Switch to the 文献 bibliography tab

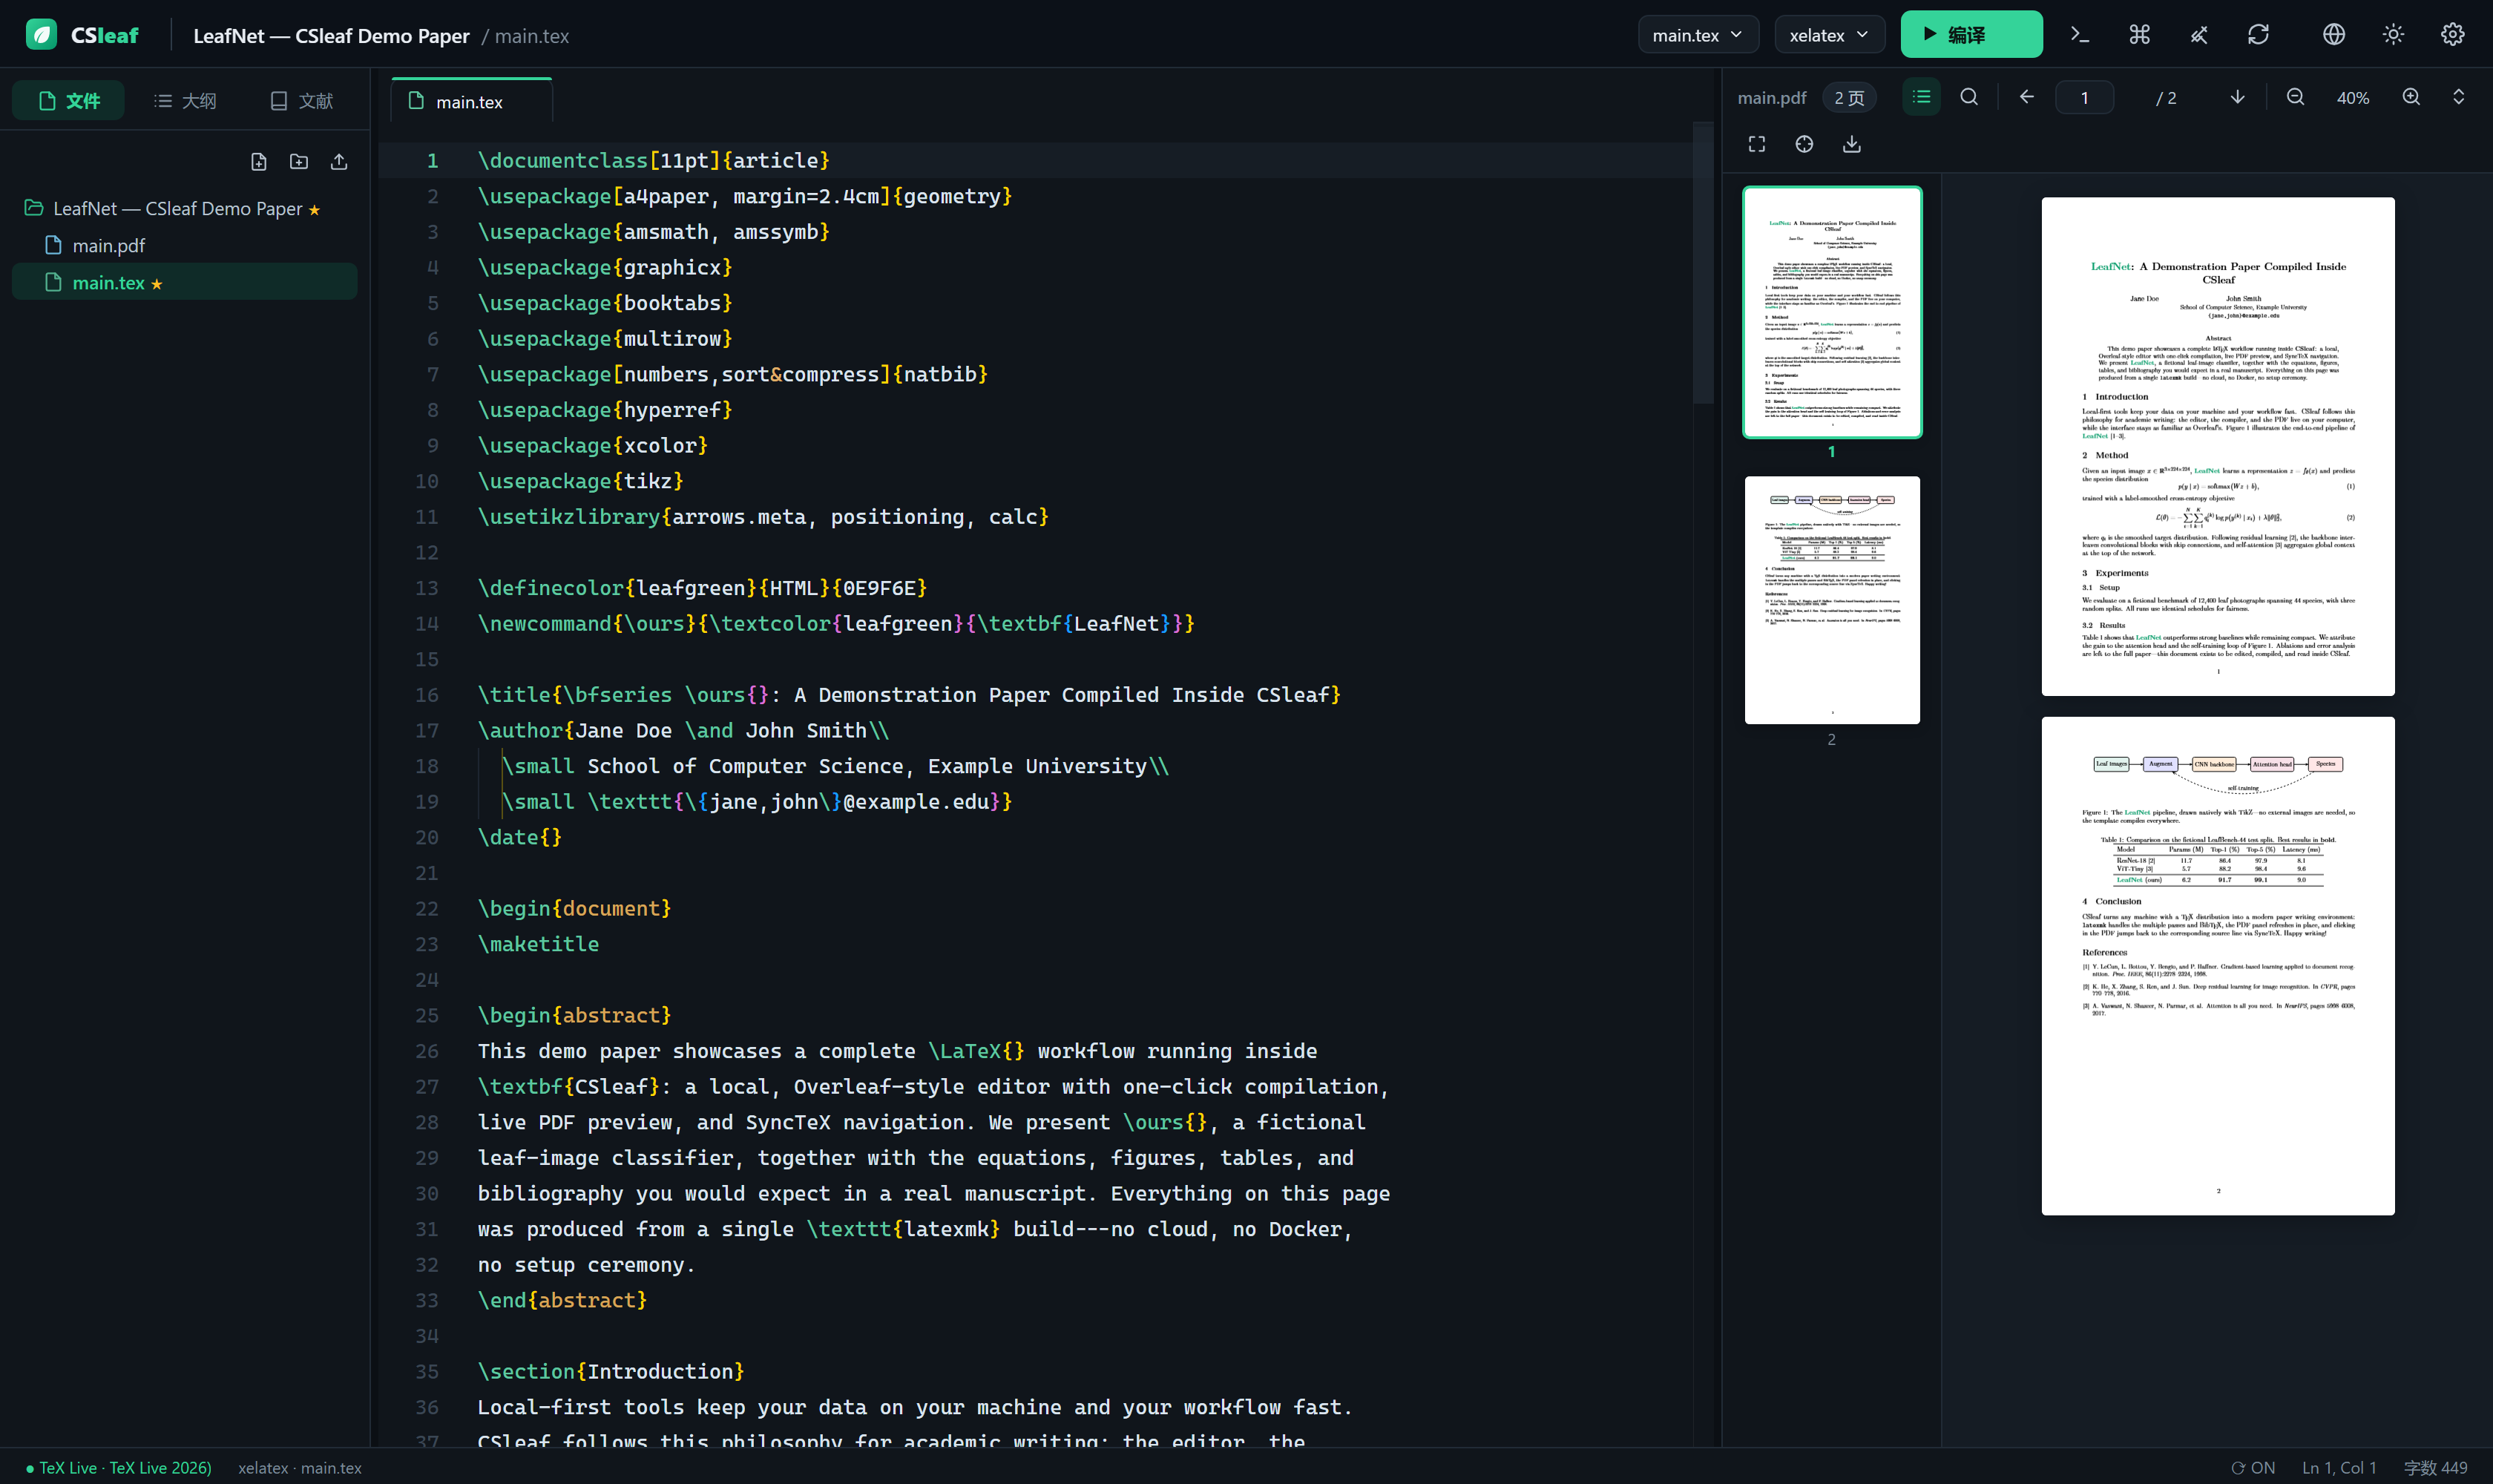(301, 101)
